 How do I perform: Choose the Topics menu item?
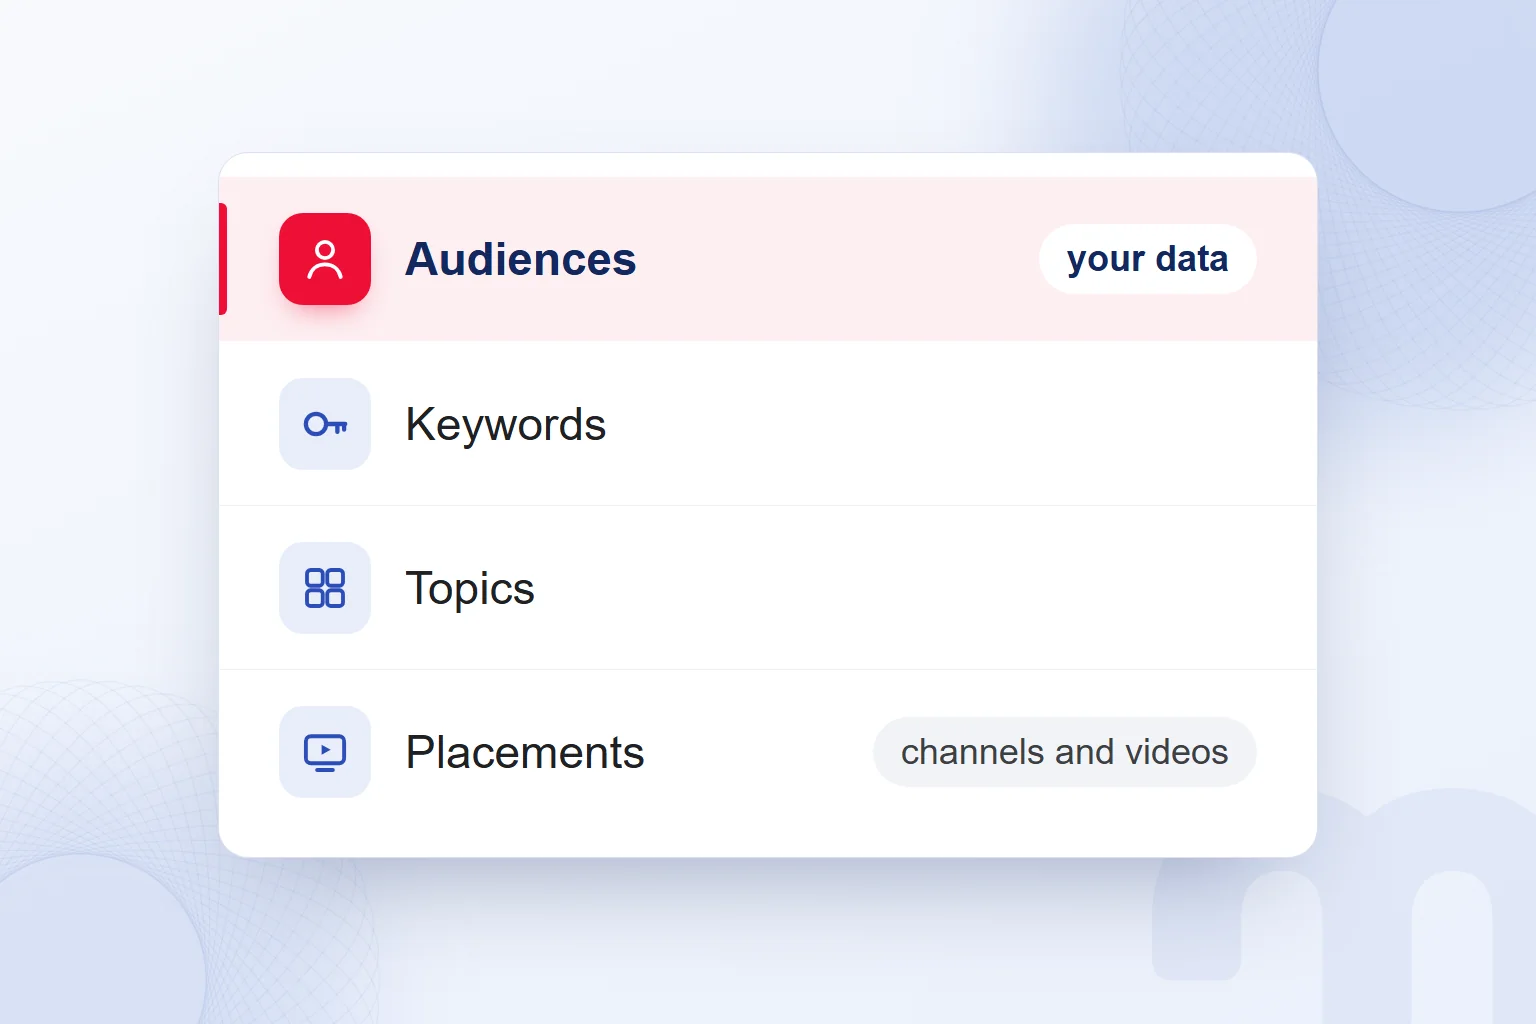pos(768,588)
